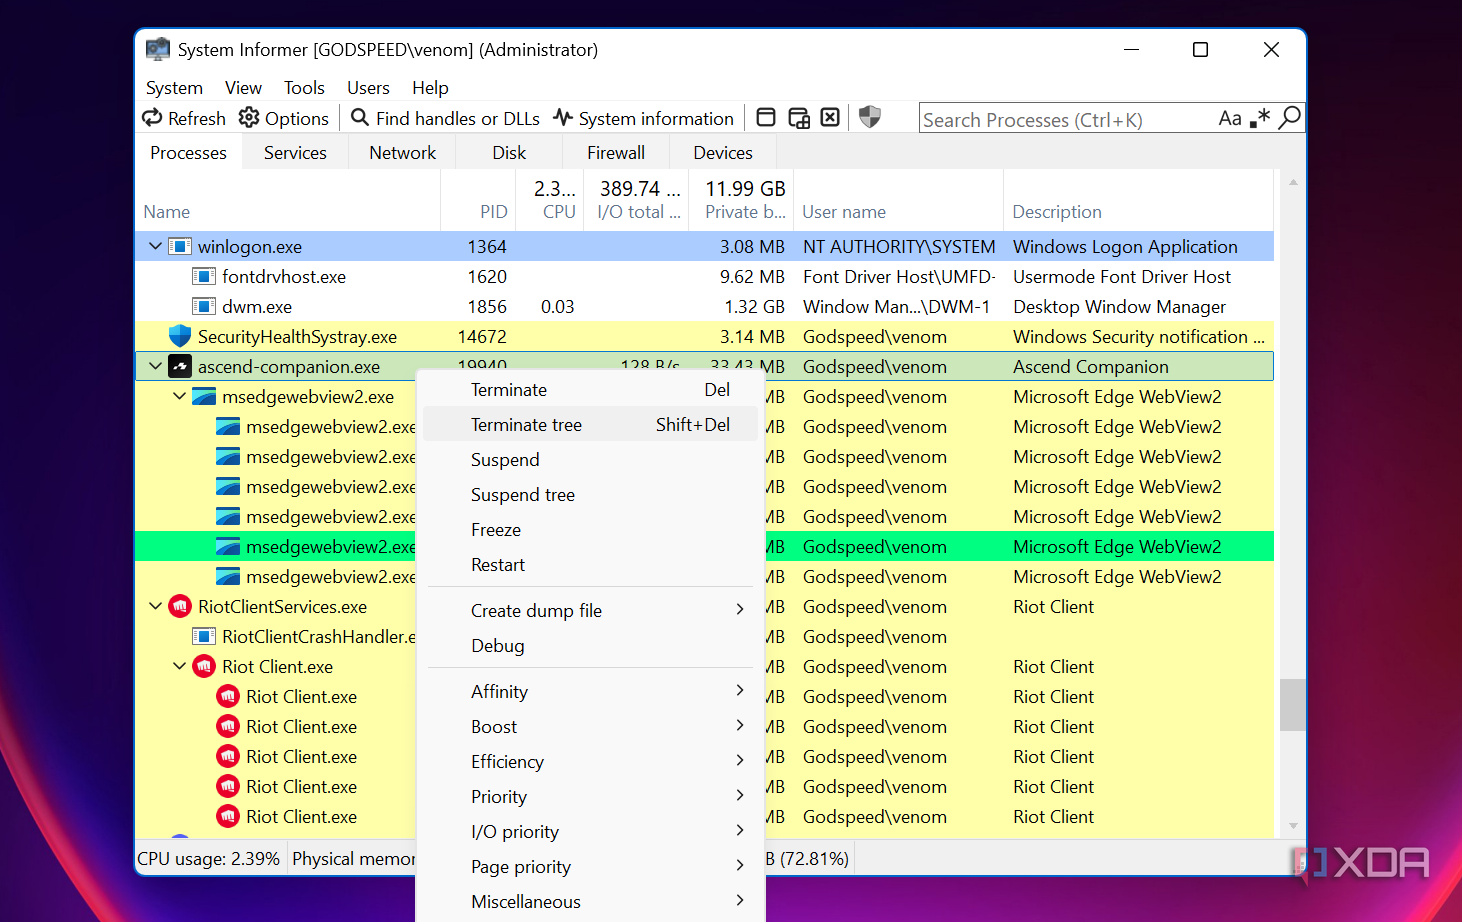
Task: Switch to the Devices tab
Action: pos(723,153)
